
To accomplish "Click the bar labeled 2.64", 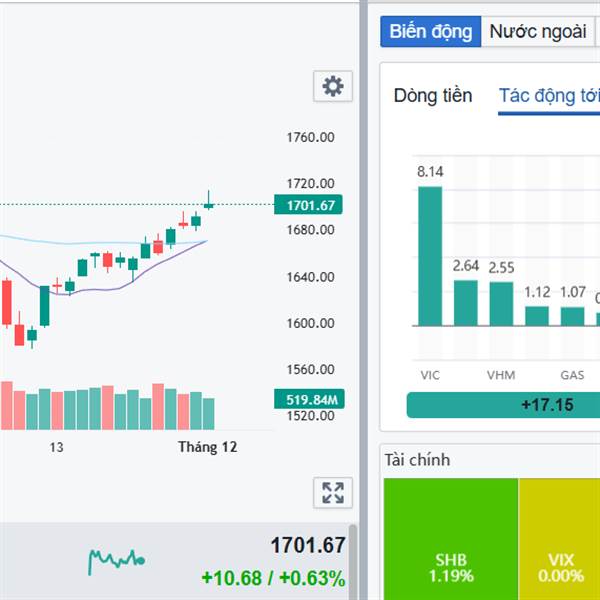I will (466, 302).
